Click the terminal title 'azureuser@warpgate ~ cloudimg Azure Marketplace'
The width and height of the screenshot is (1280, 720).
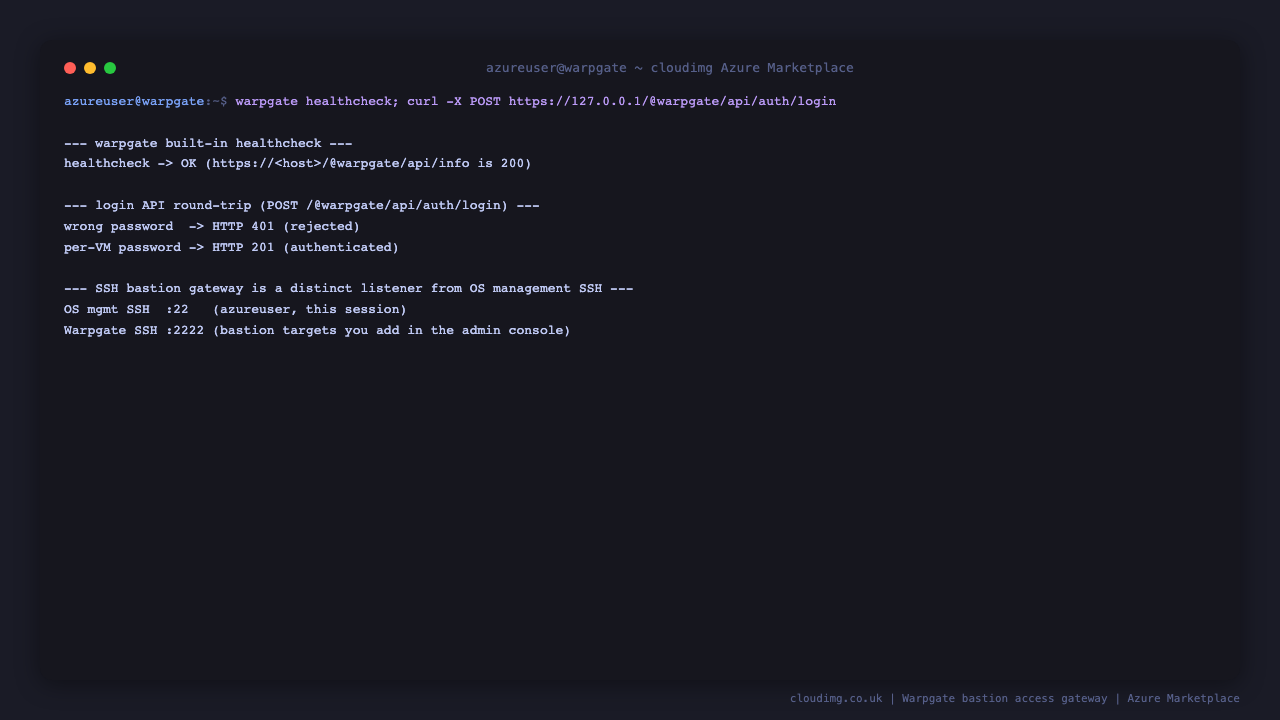[x=670, y=68]
